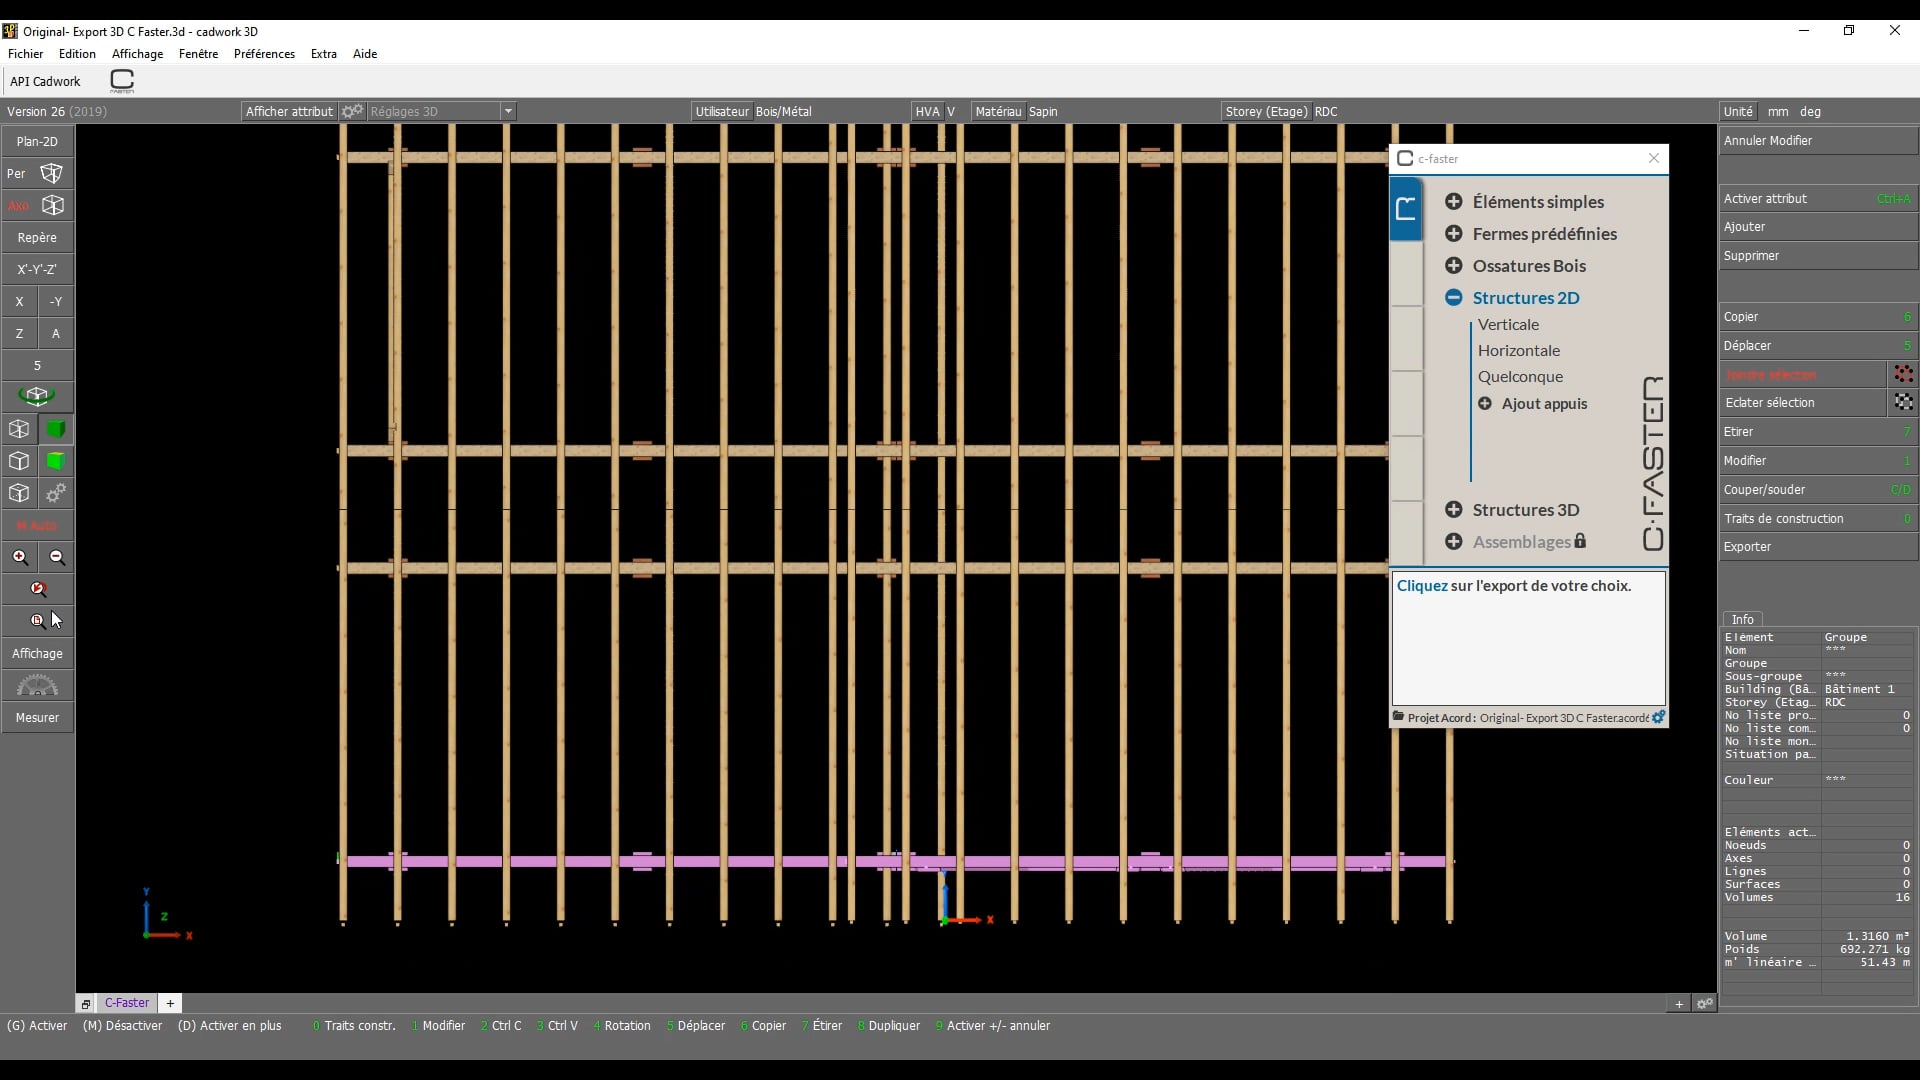Add a new drawing tab with the plus button
The image size is (1920, 1080).
[x=171, y=1003]
